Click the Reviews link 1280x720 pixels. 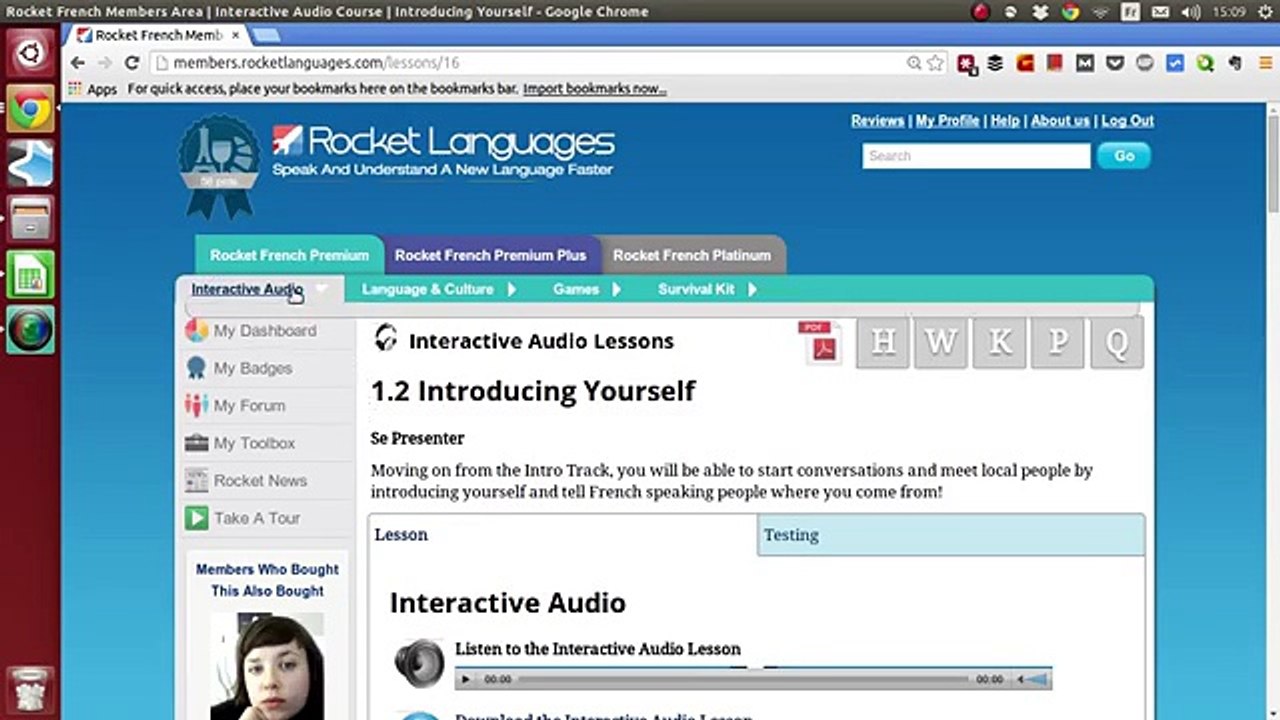tap(877, 120)
